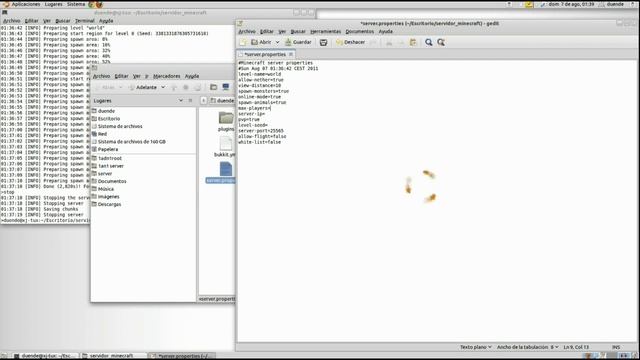Click the clock date in top panel

coord(571,4)
